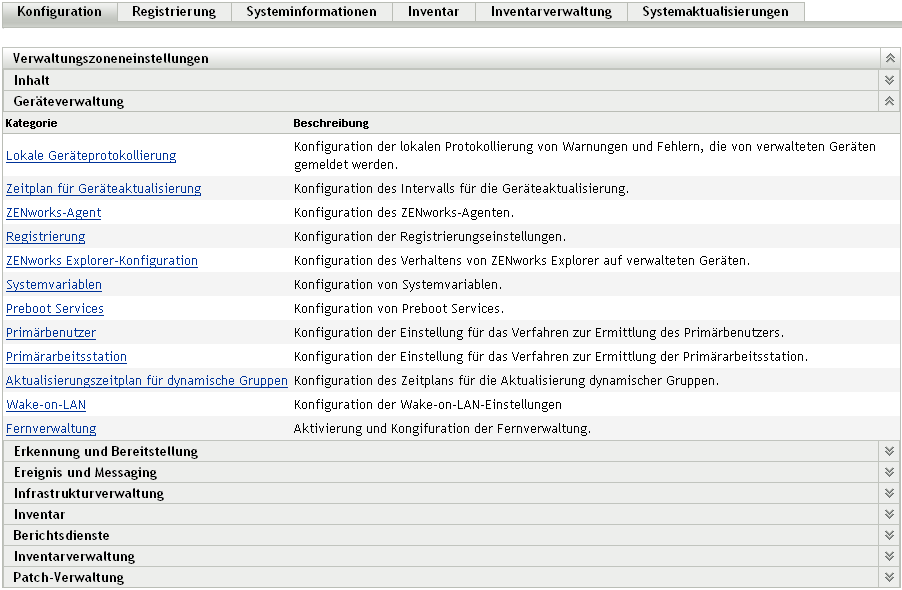
Task: Select the Systeminformationen tab
Action: pyautogui.click(x=310, y=12)
